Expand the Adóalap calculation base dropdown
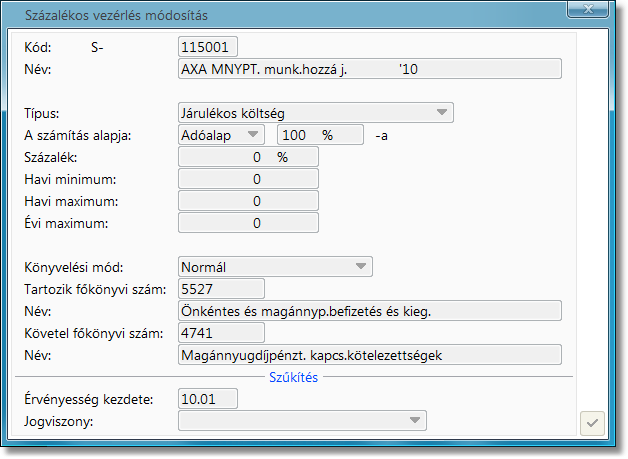Screen dimensions: 628x459 coord(220,135)
